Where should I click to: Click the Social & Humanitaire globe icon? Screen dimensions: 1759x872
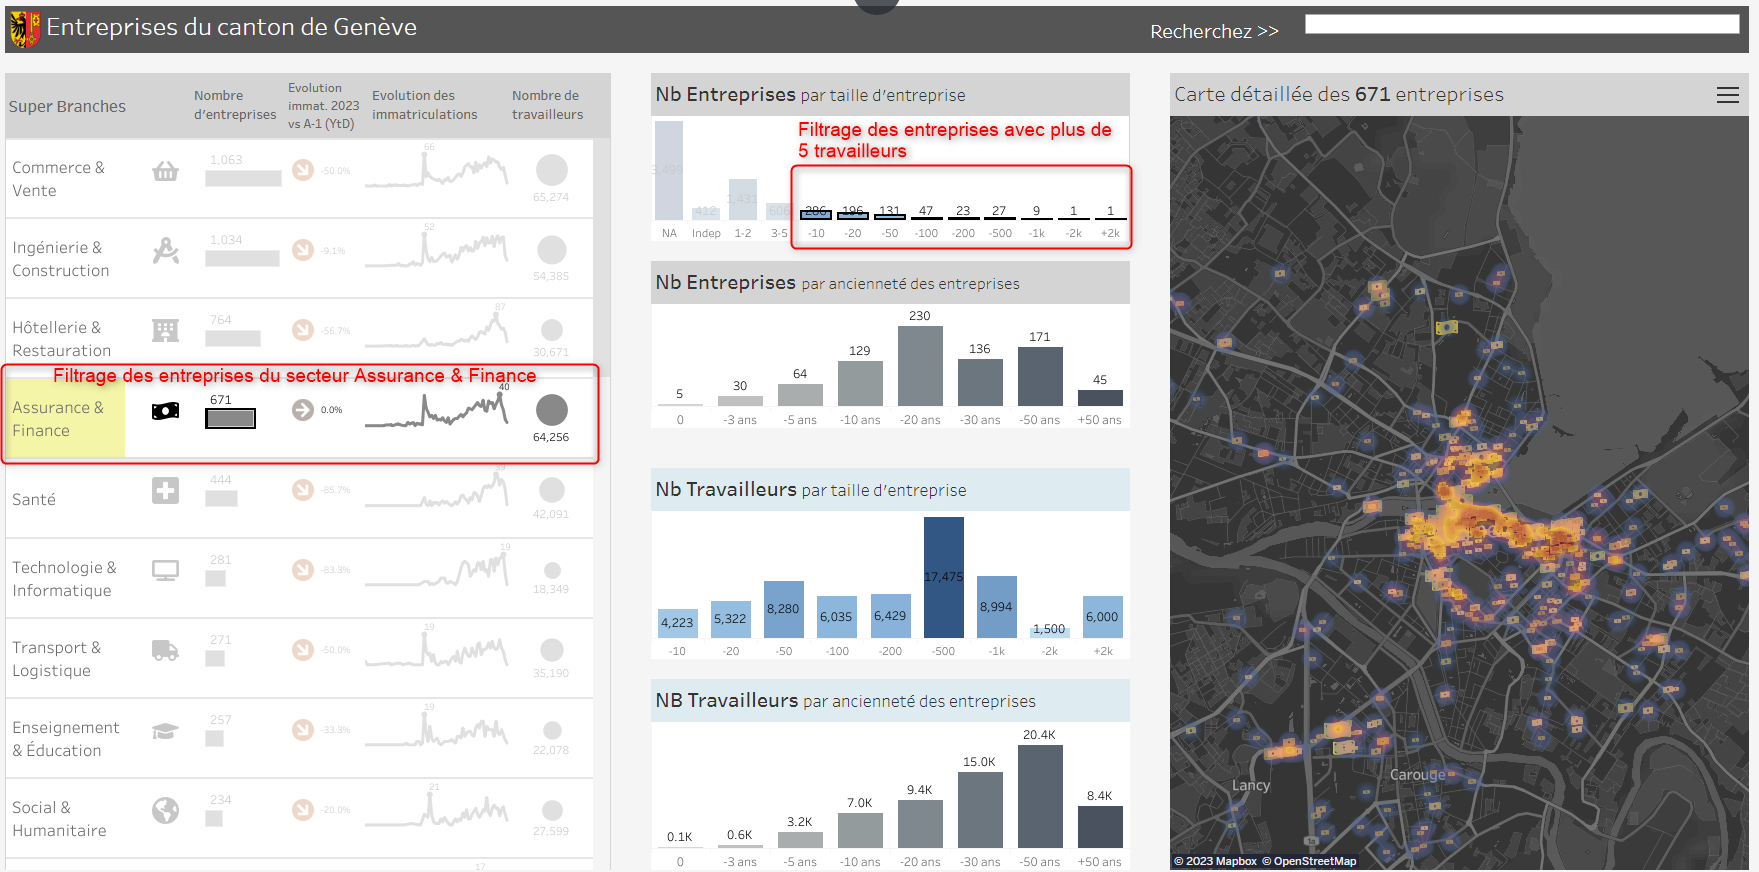165,810
